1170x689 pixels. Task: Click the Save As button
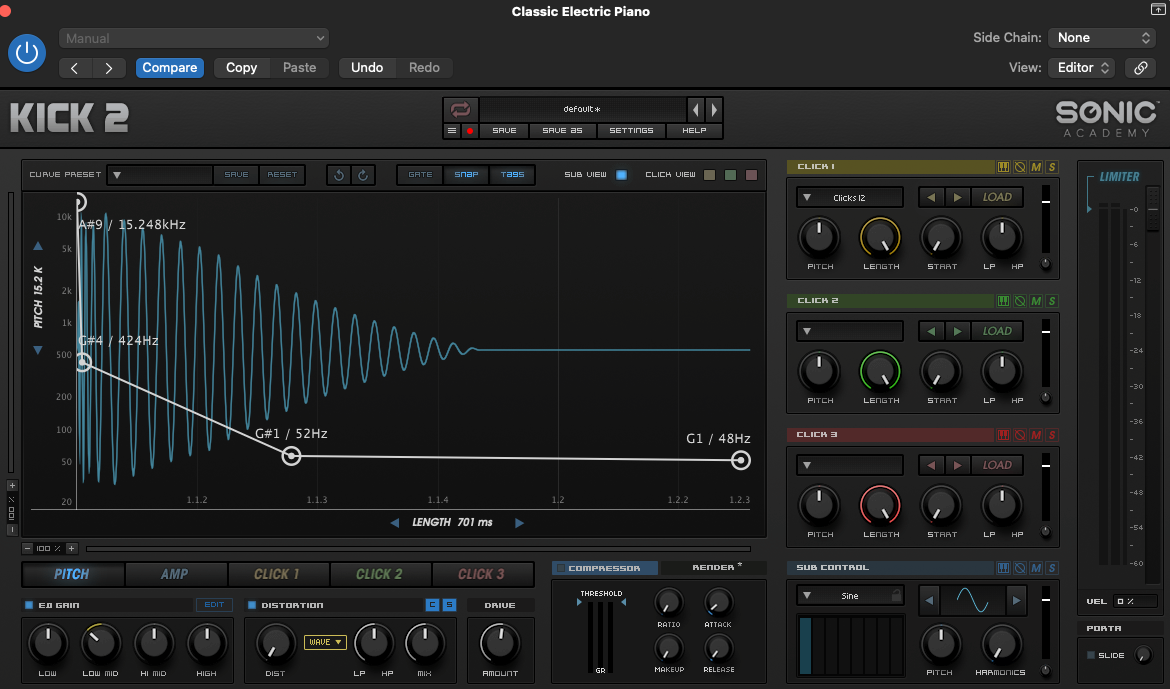point(562,131)
